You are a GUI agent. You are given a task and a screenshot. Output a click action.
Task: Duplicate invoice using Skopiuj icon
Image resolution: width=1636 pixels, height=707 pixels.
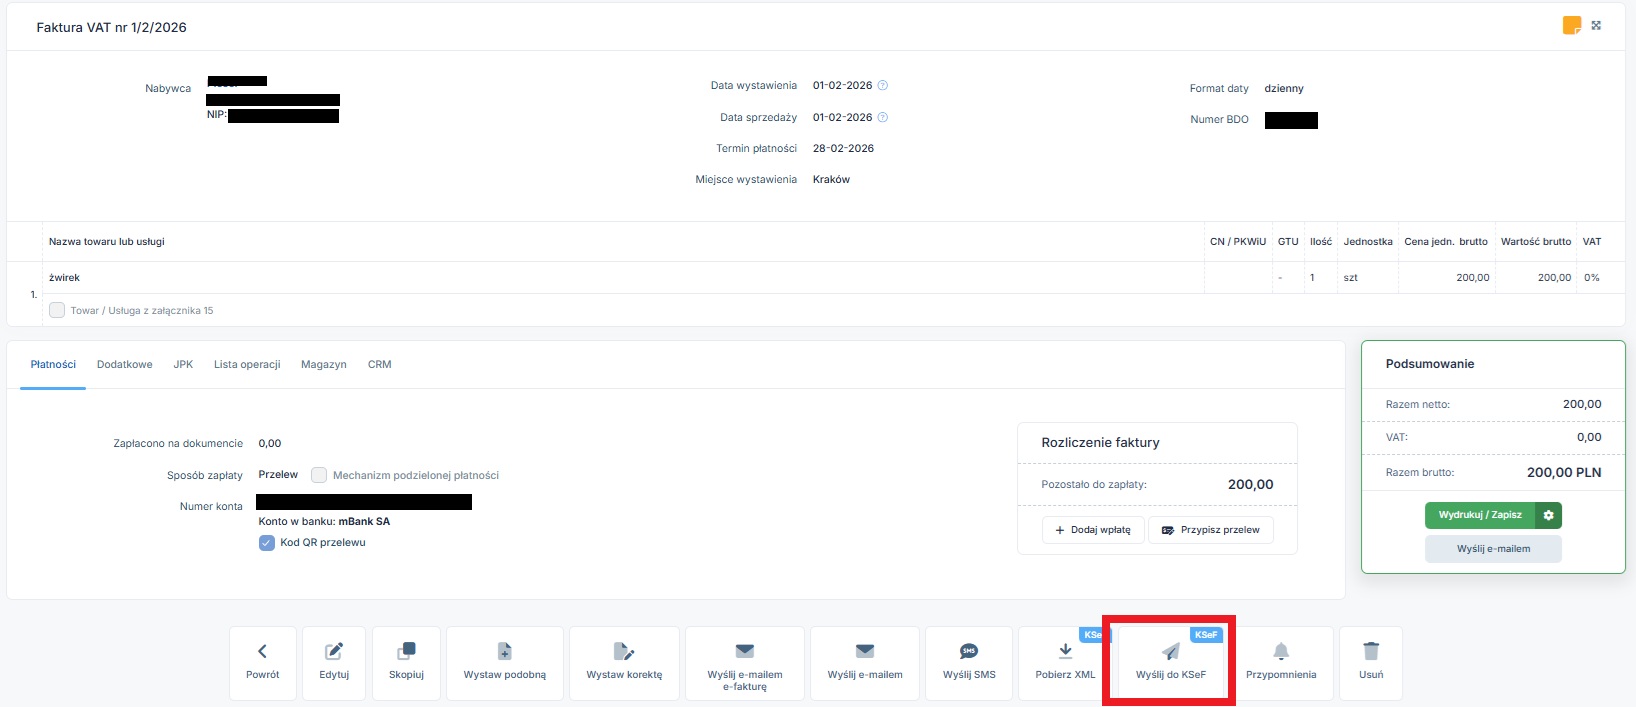[406, 652]
